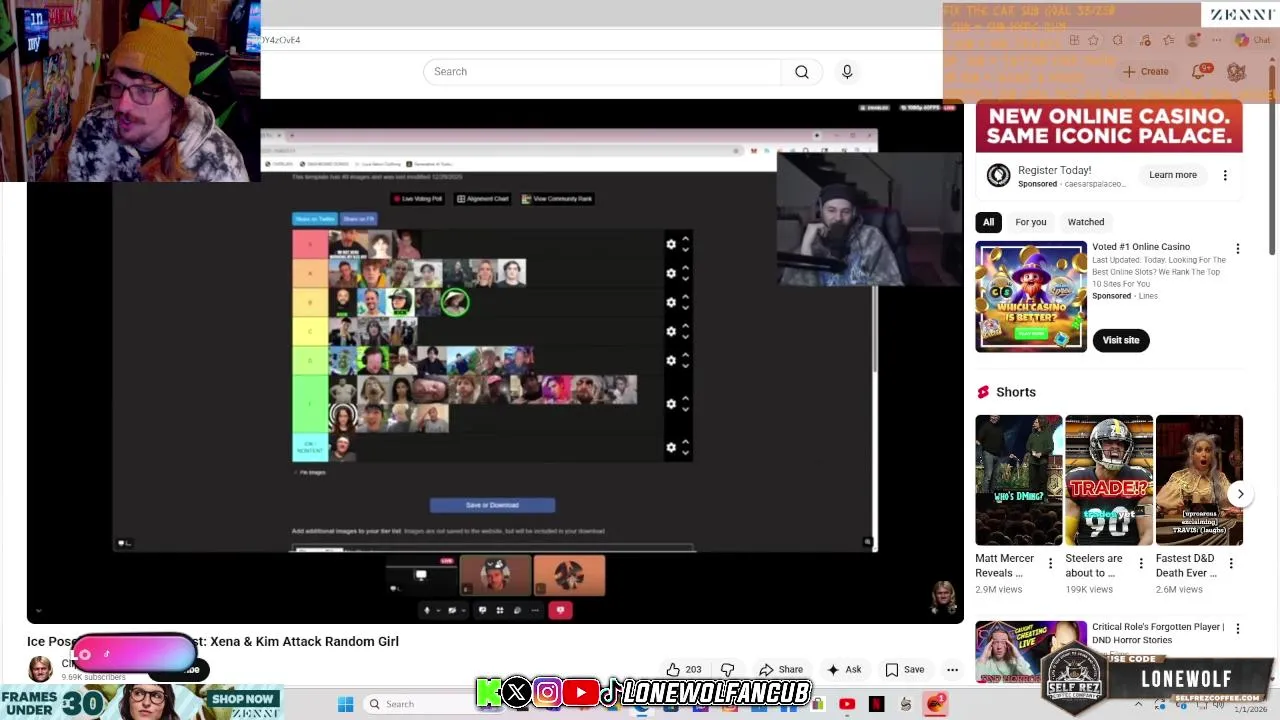
Task: Click the red leave call button in video
Action: [x=560, y=610]
